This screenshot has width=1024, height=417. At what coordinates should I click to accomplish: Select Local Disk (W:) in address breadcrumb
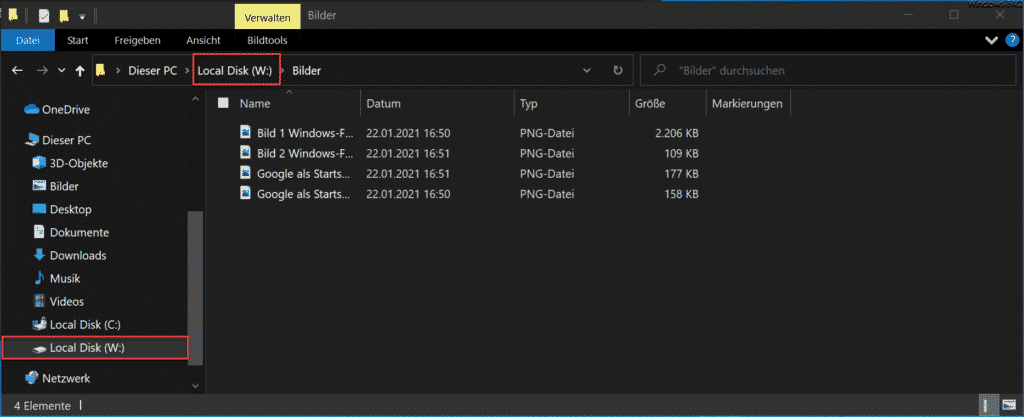(236, 70)
